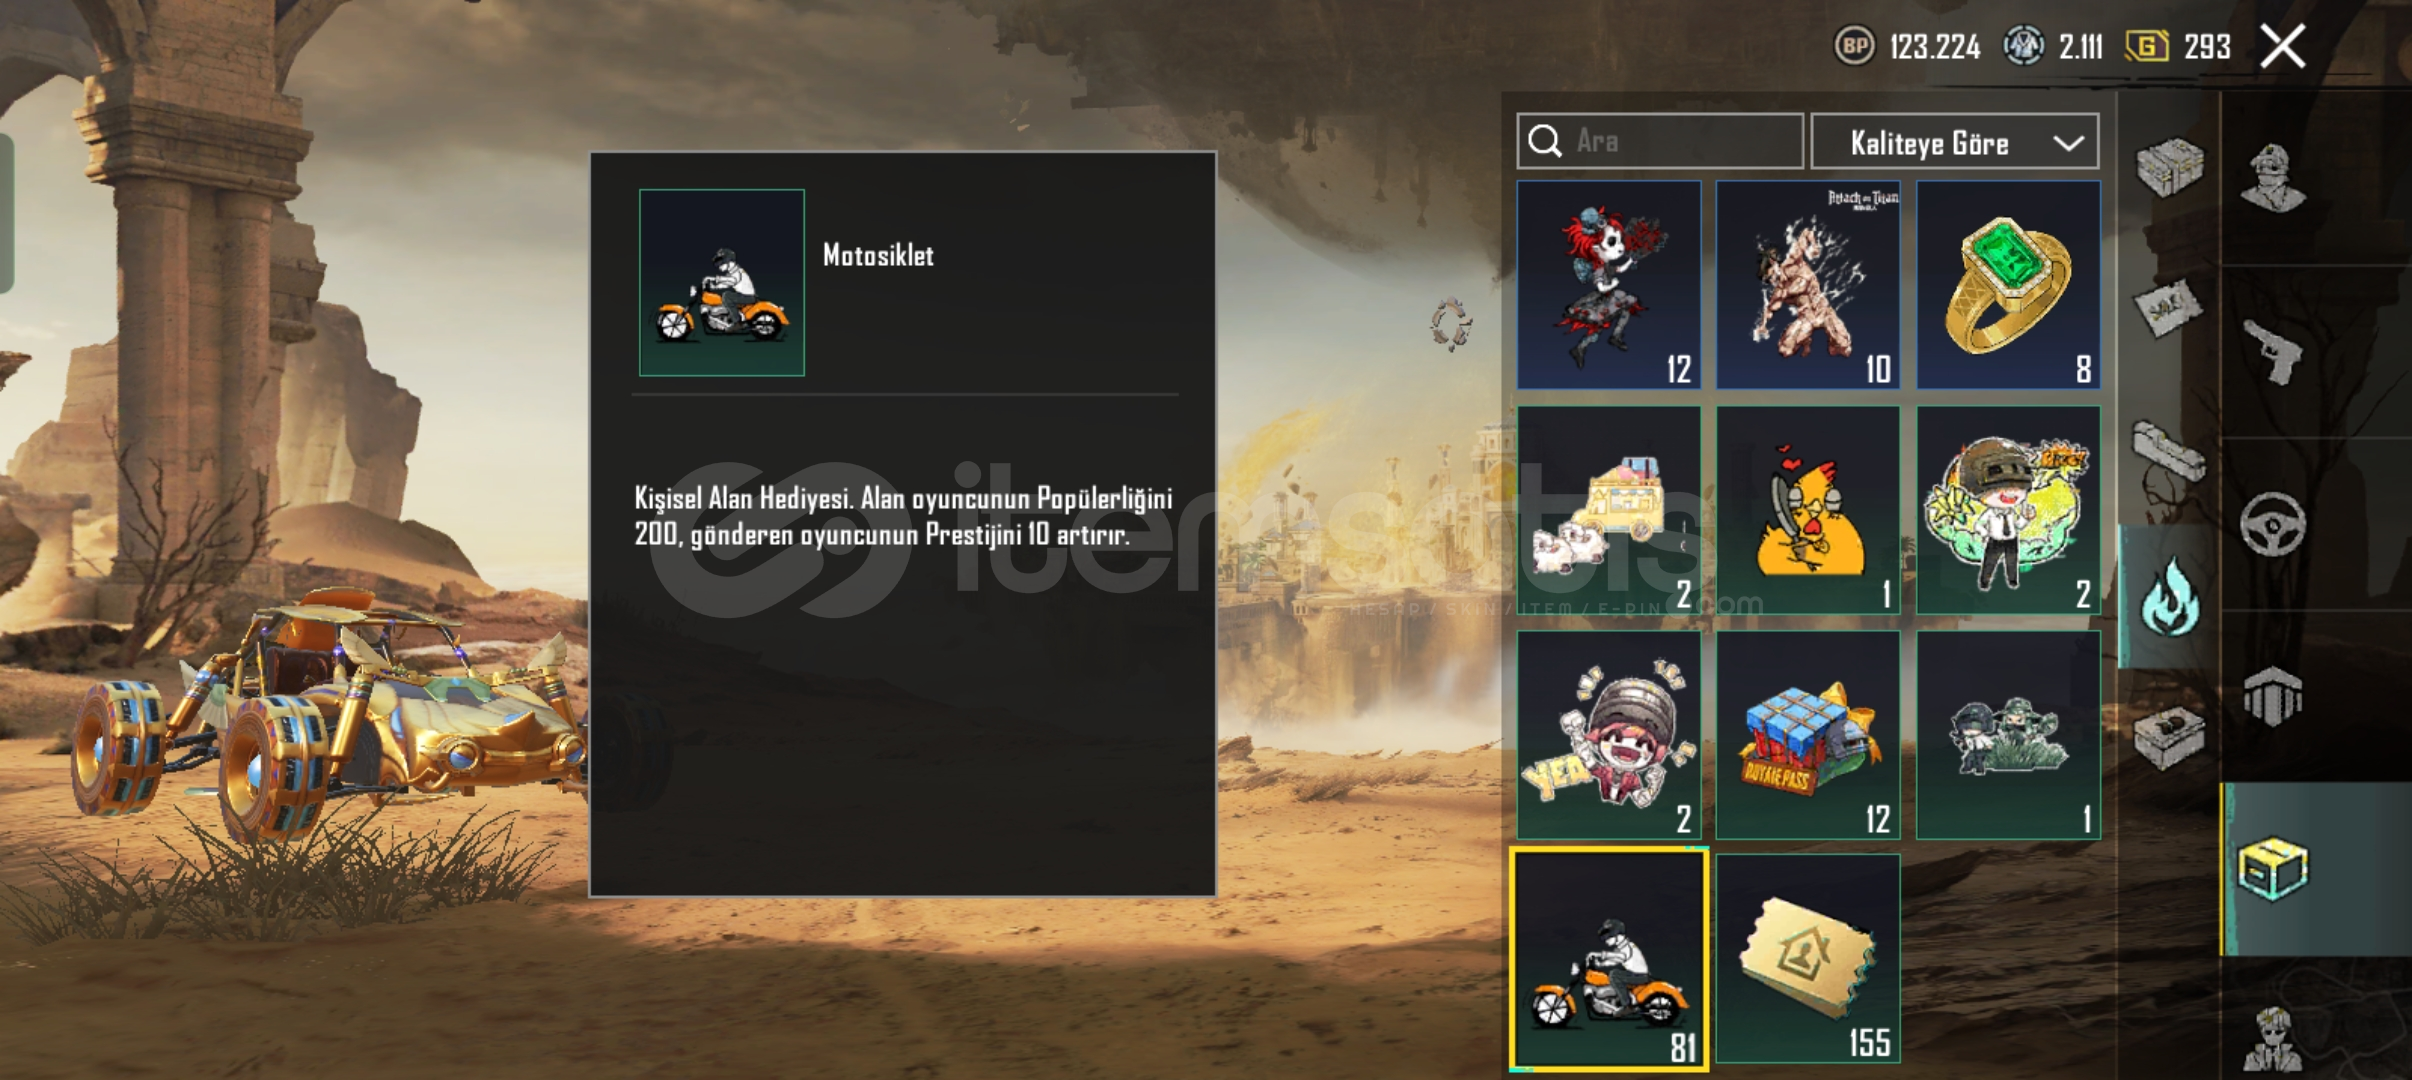Select the pistol weapon skins category
2412x1080 pixels.
pyautogui.click(x=2272, y=351)
